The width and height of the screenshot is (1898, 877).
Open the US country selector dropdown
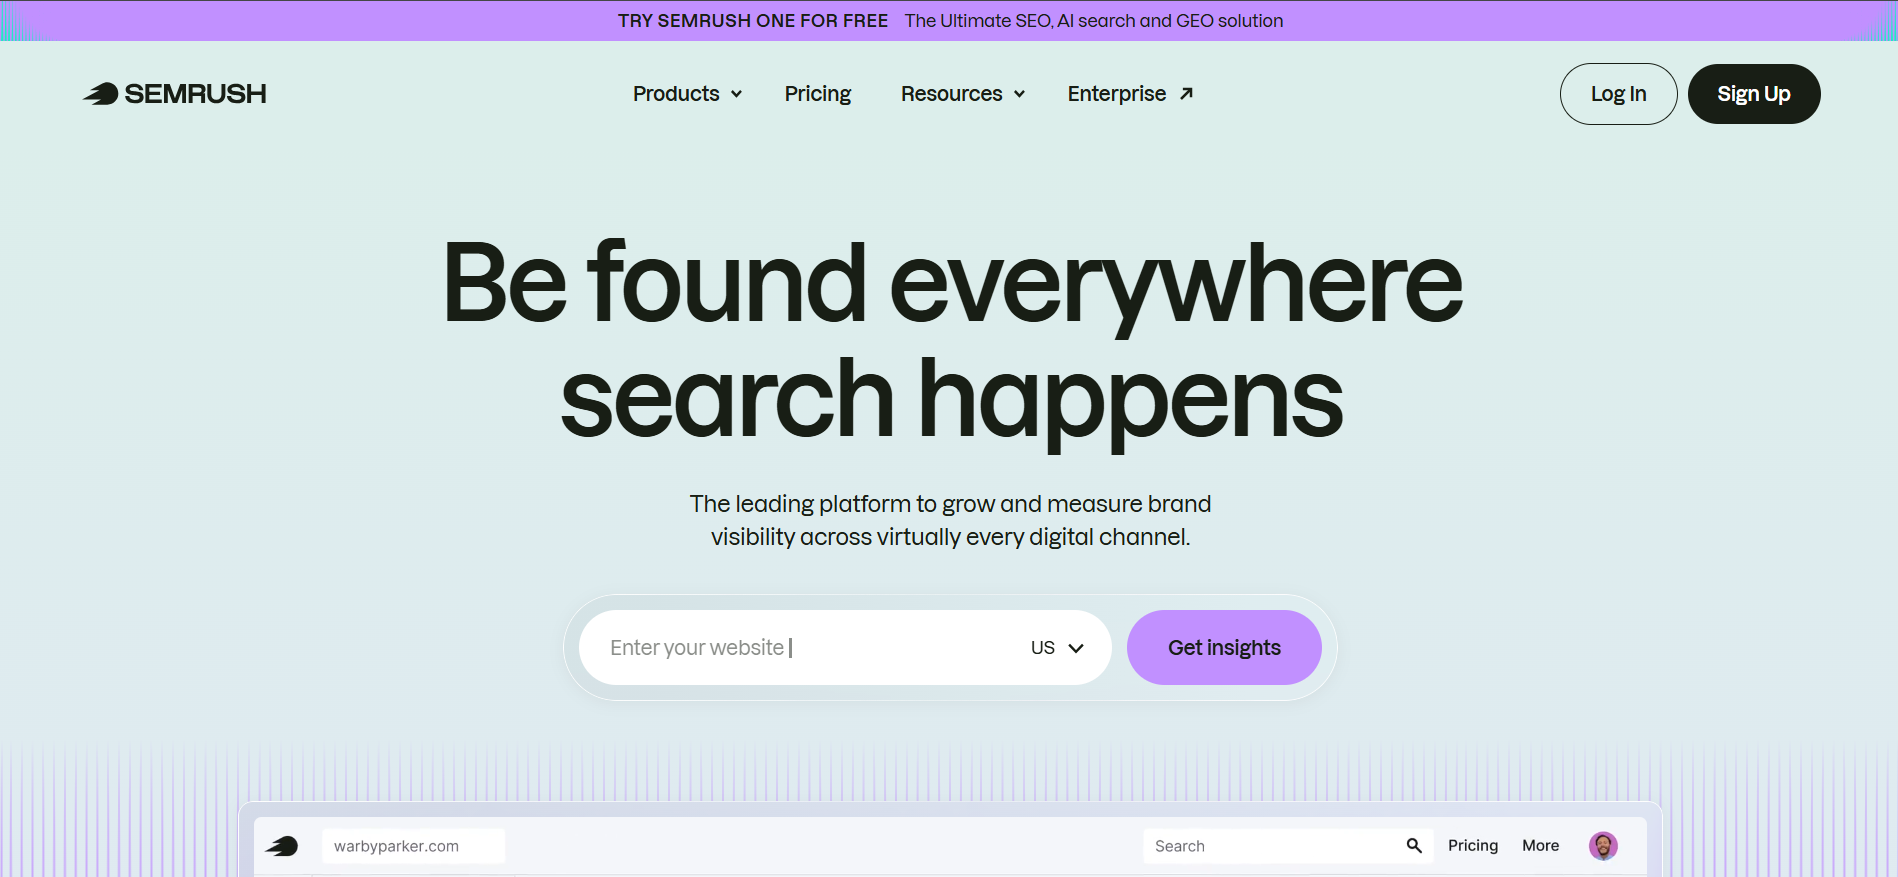(x=1057, y=648)
